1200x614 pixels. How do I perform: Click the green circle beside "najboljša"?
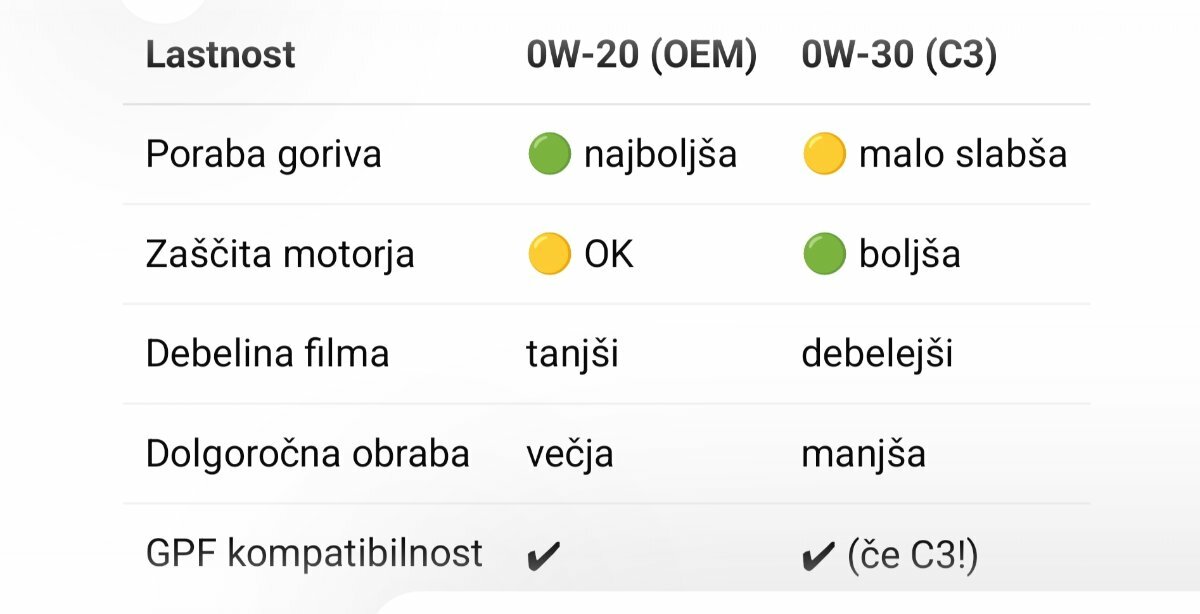pyautogui.click(x=549, y=155)
